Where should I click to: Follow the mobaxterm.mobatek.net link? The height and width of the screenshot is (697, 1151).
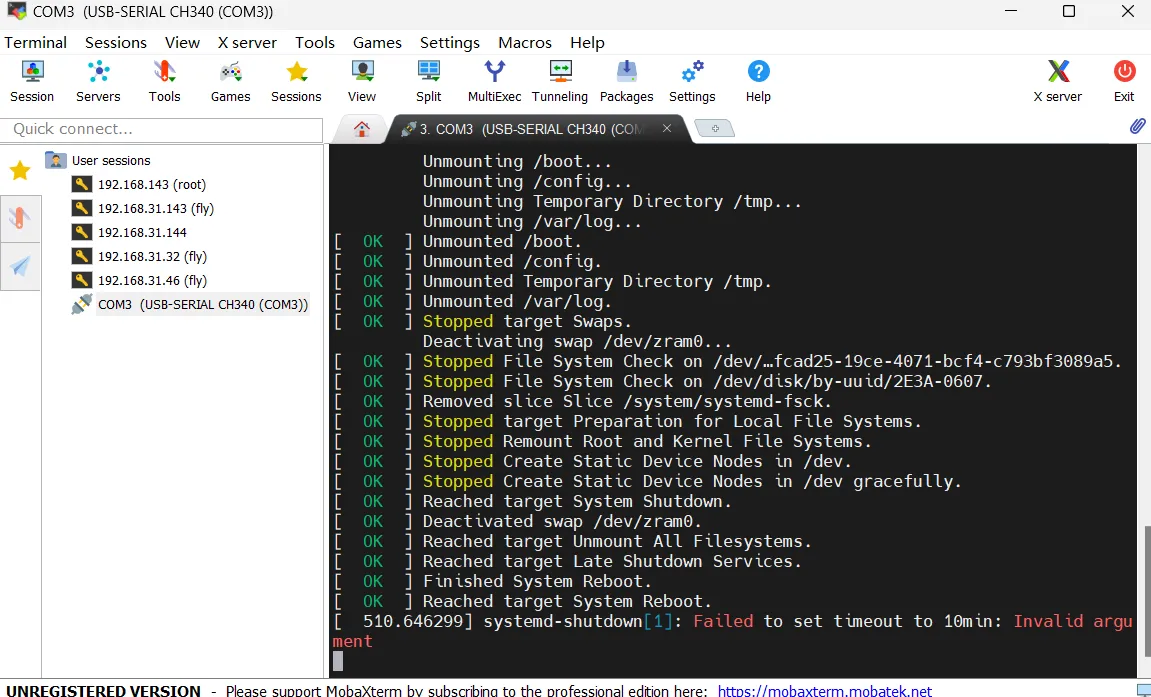(x=824, y=690)
